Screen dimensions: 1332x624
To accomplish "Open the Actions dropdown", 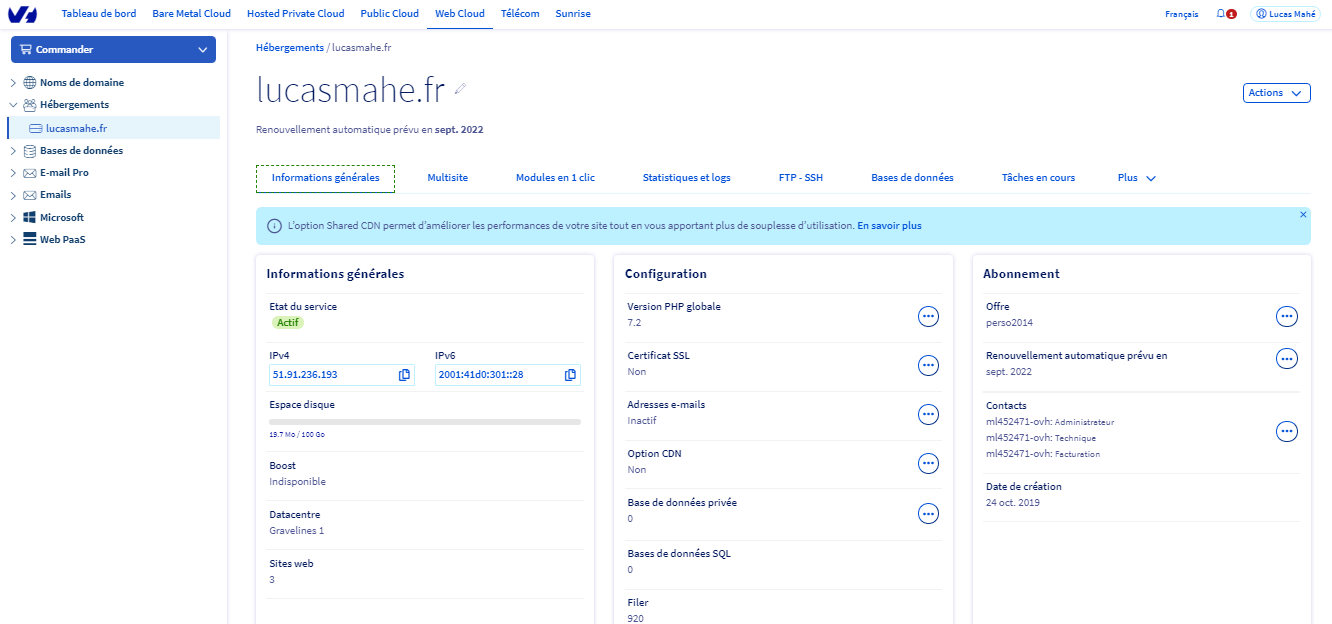I will tap(1275, 93).
